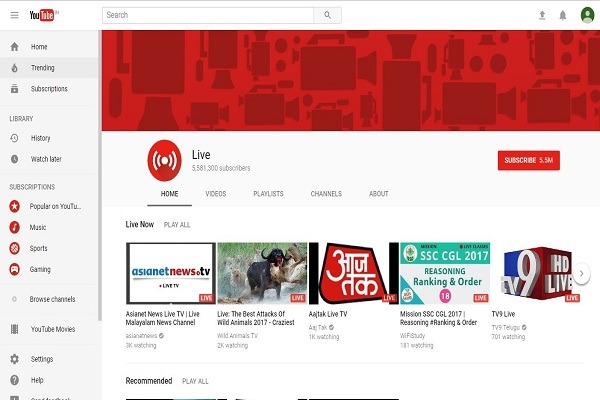600x400 pixels.
Task: Open 'Mission SSC CGL 2017' video title
Action: click(439, 318)
